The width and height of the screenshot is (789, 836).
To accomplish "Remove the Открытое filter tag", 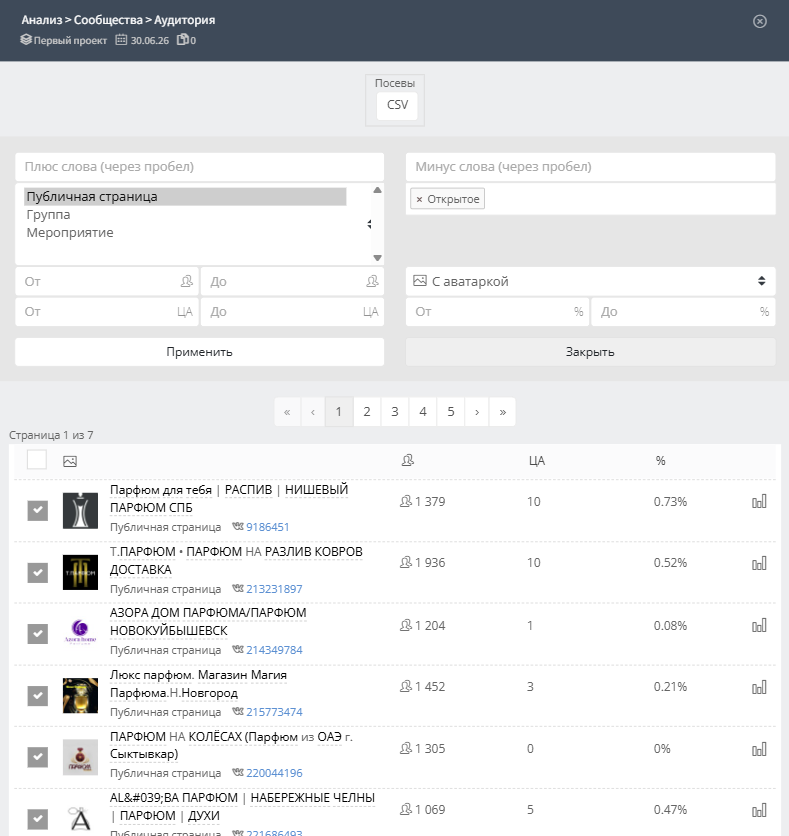I will click(419, 199).
